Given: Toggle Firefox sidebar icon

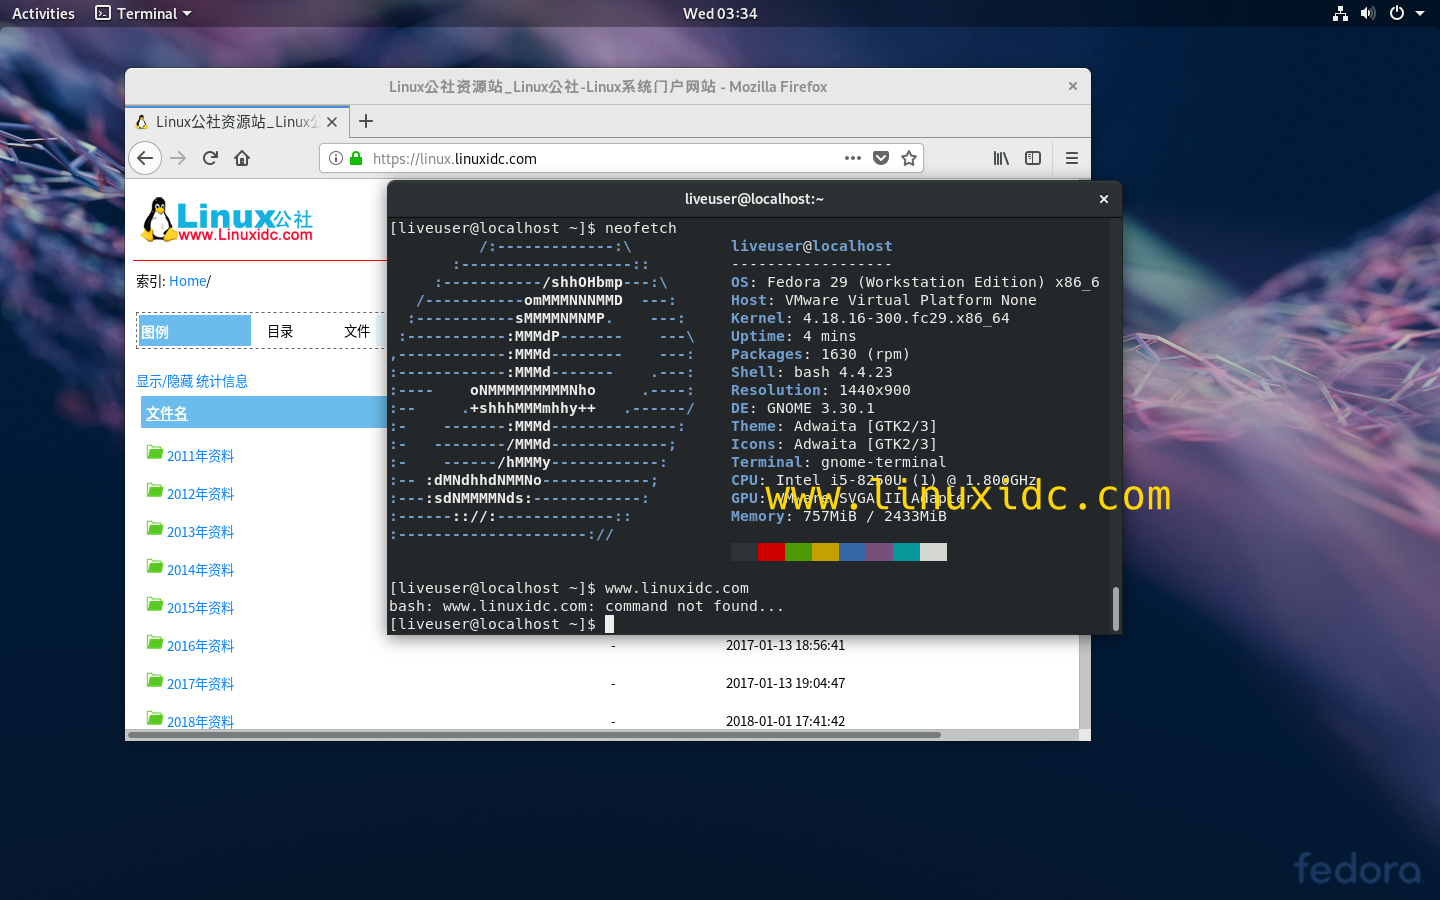Looking at the screenshot, I should (x=1033, y=158).
